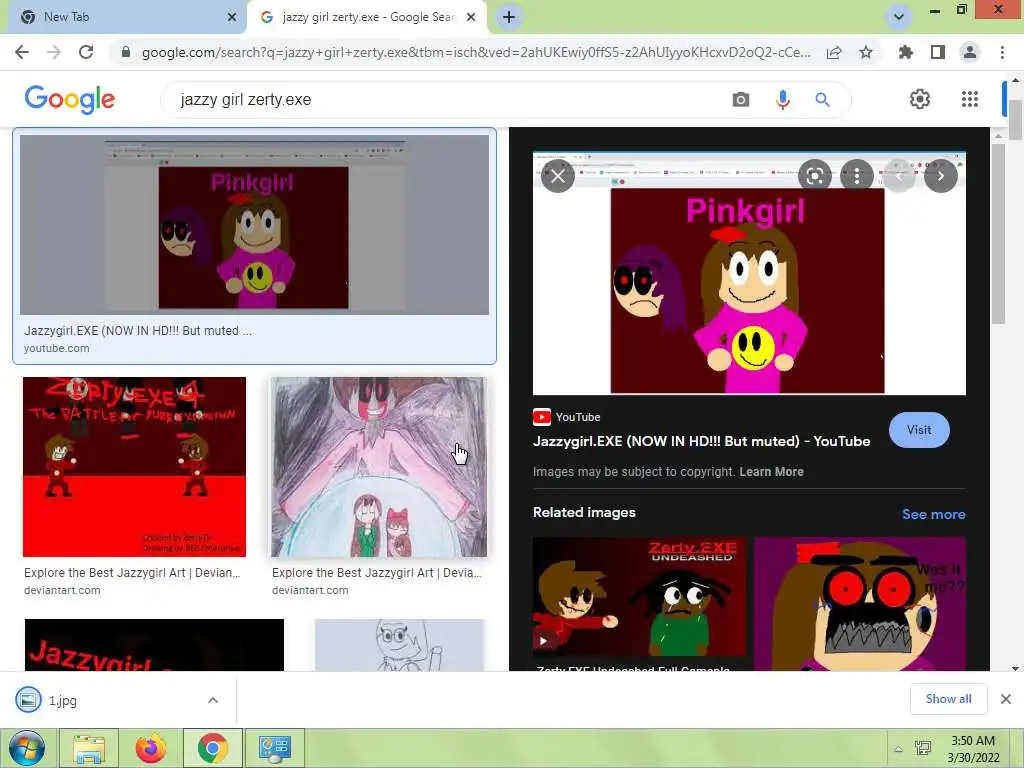Show hidden system tray icons
The width and height of the screenshot is (1024, 768).
point(899,749)
